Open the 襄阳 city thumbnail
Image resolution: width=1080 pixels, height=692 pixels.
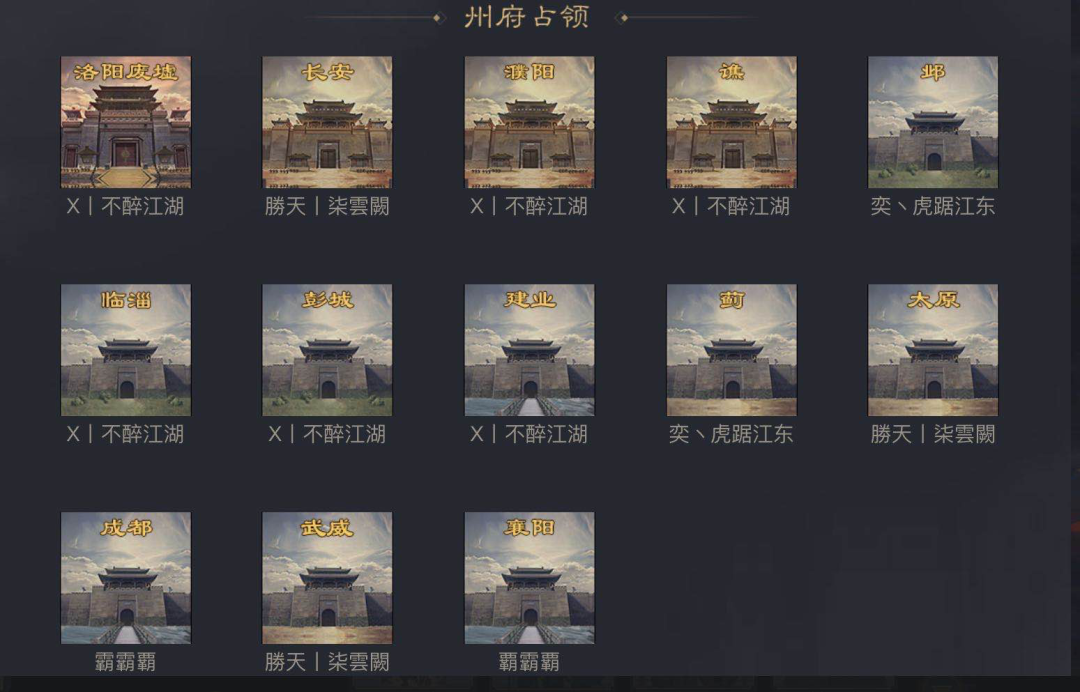point(530,578)
